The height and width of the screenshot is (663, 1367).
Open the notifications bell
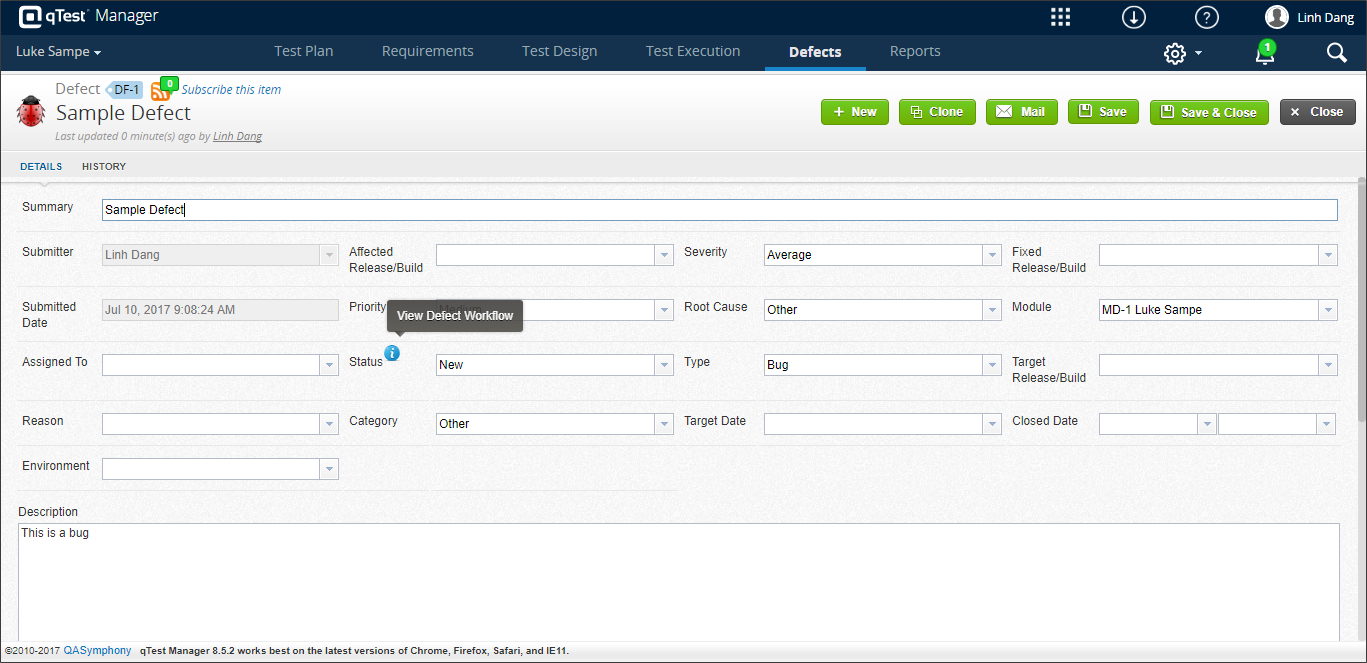tap(1264, 55)
